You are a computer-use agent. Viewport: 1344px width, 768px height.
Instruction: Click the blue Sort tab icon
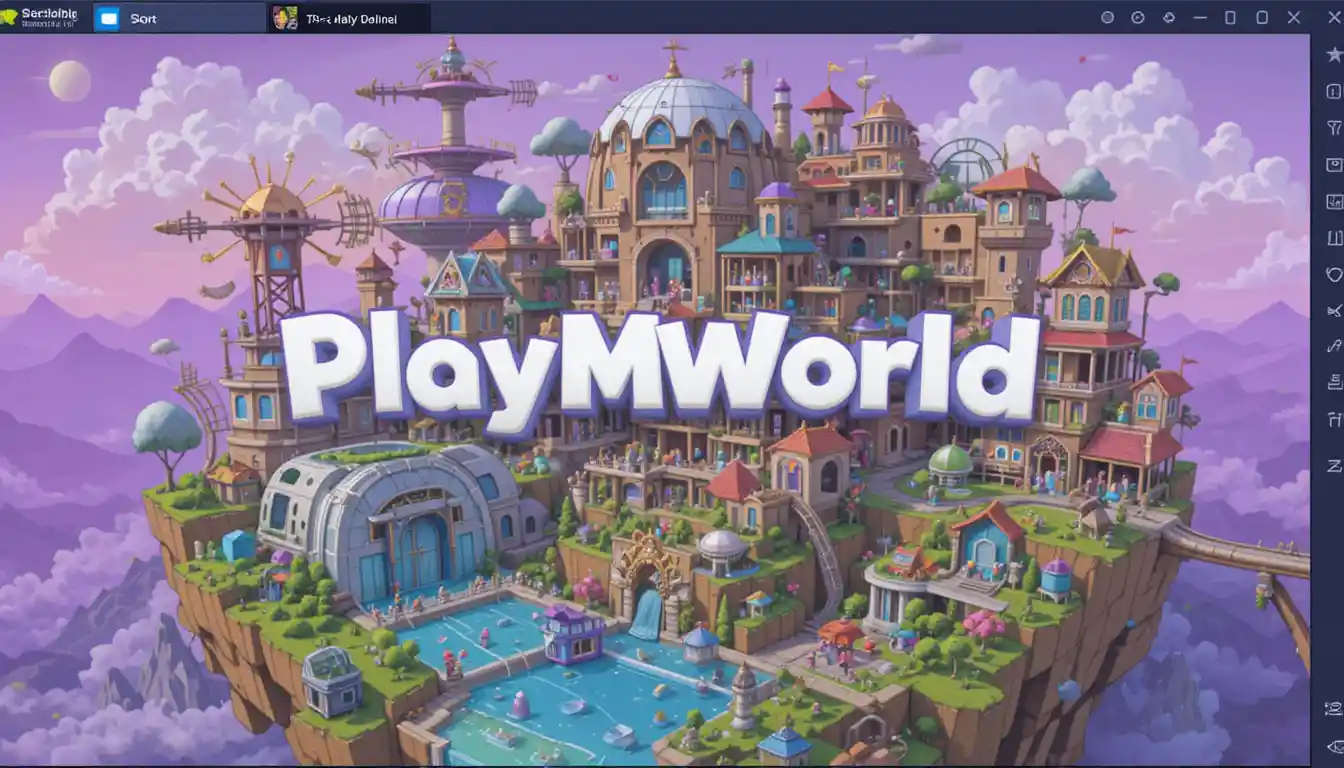point(109,18)
